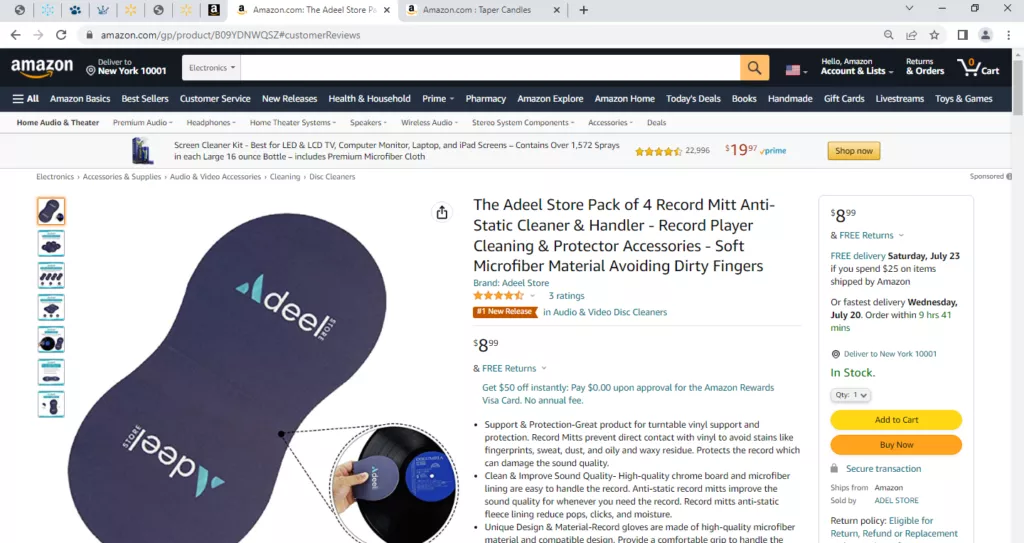
Task: Expand the Electronics search category dropdown
Action: pyautogui.click(x=211, y=68)
